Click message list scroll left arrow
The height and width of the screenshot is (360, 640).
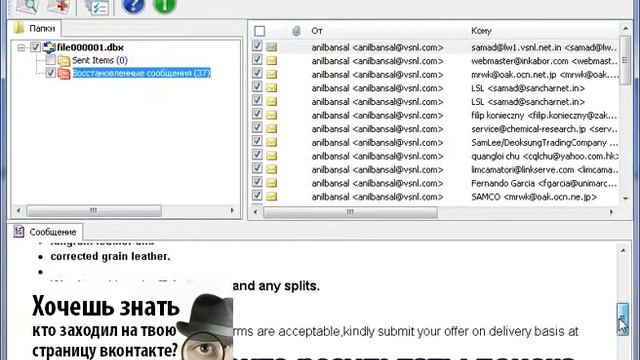[256, 212]
